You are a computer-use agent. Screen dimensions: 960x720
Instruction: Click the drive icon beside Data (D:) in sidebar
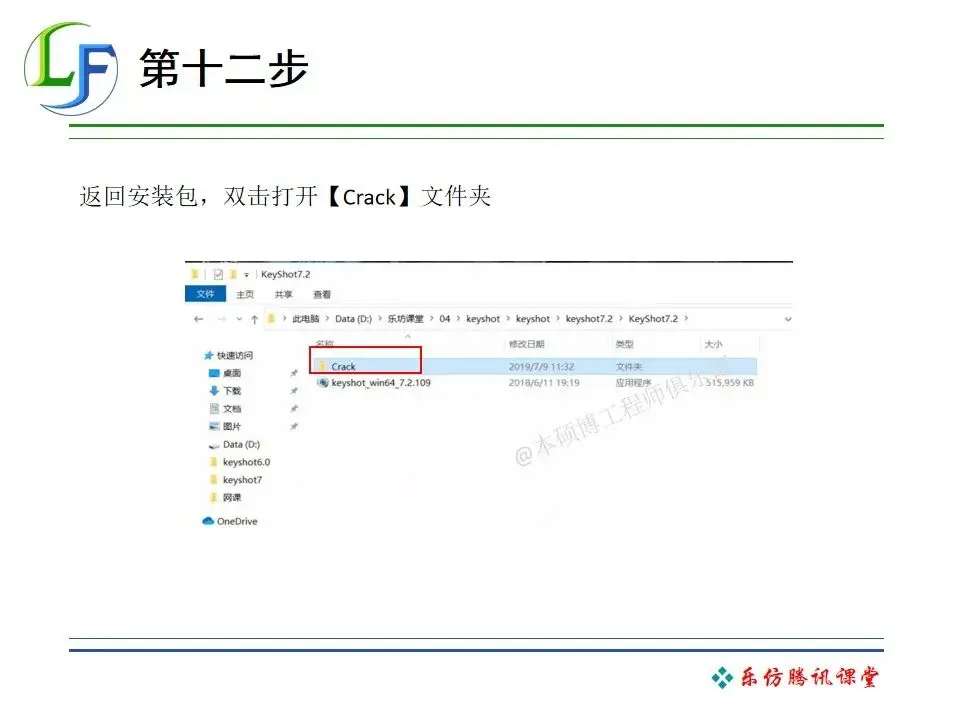[214, 445]
